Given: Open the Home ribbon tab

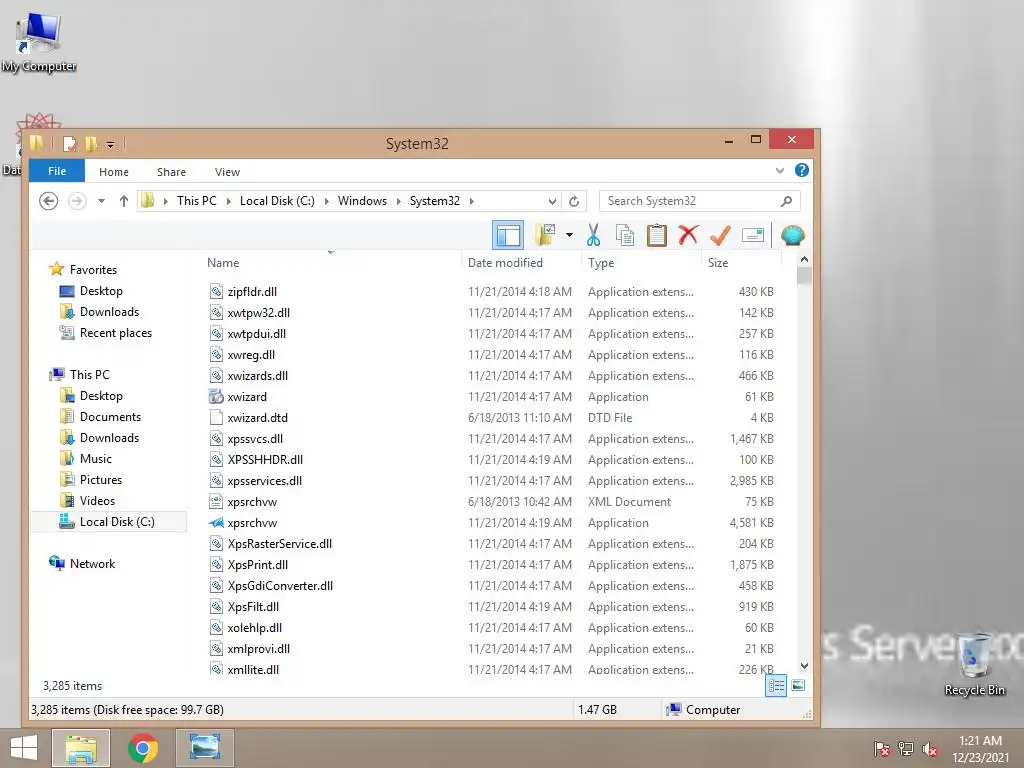Looking at the screenshot, I should pyautogui.click(x=114, y=172).
